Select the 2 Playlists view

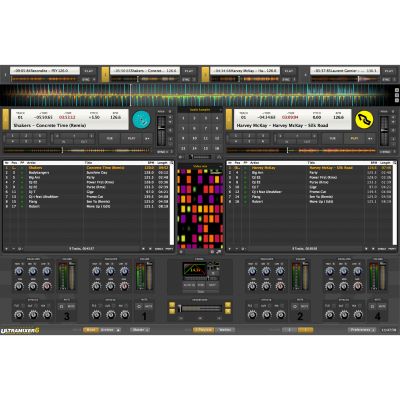[x=203, y=330]
